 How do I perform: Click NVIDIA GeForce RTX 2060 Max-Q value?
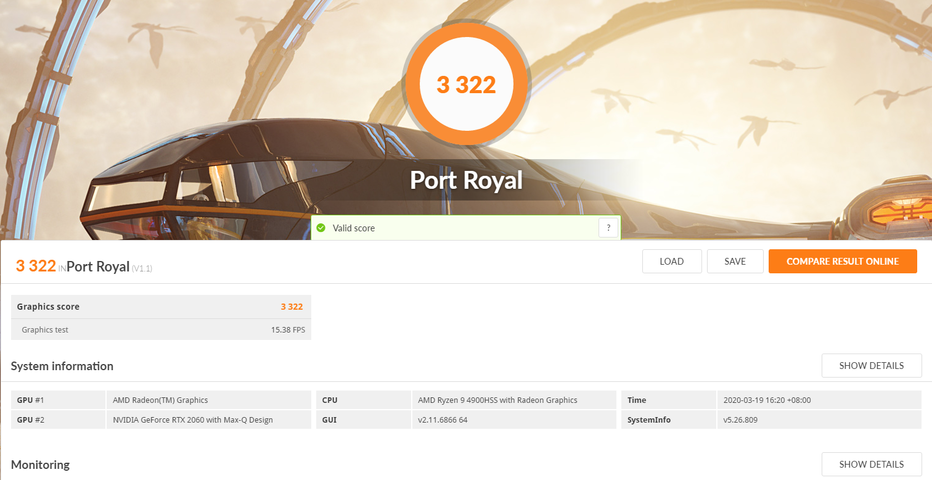tap(193, 419)
